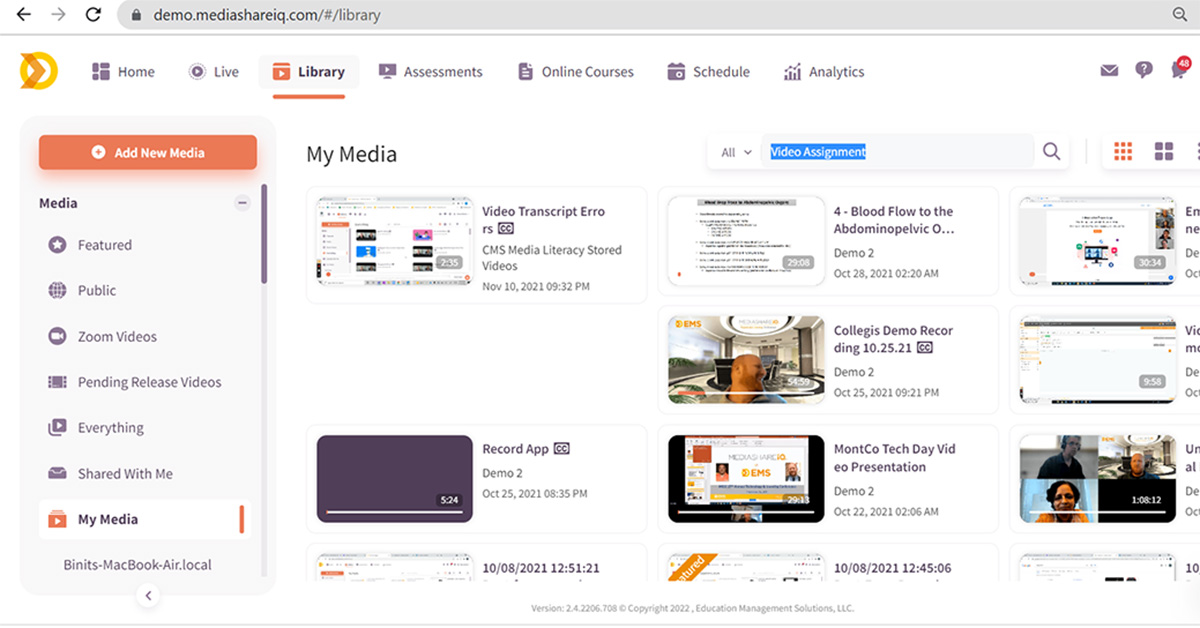
Task: Open the All search filter dropdown
Action: click(735, 152)
